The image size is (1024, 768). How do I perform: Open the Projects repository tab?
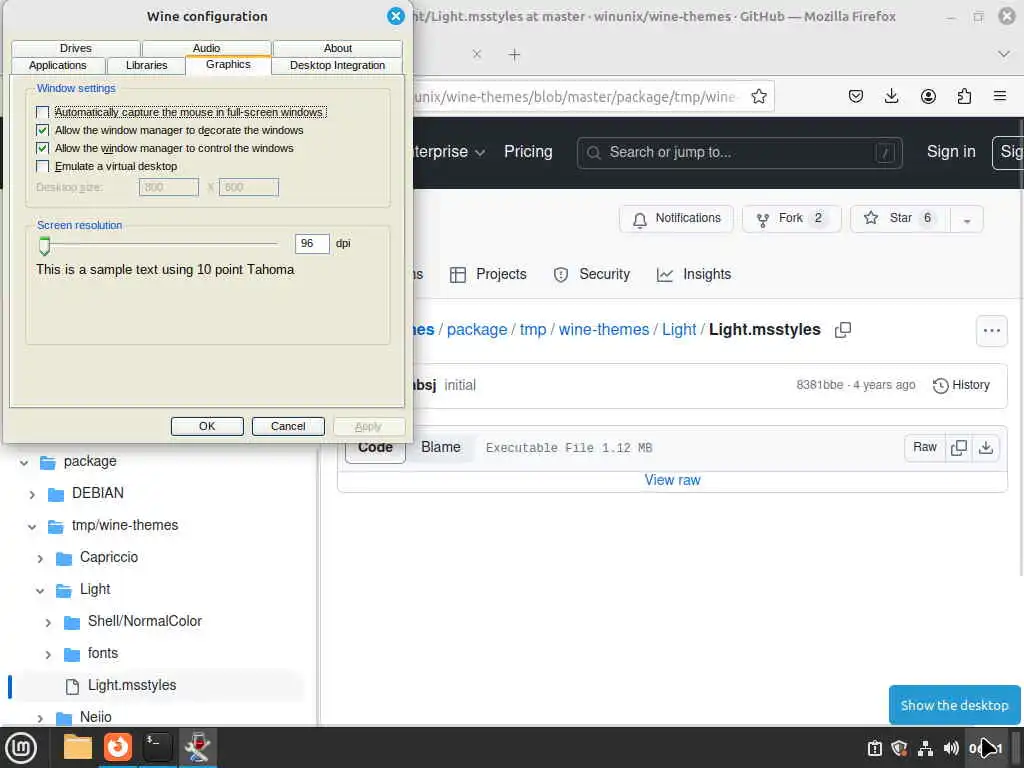(488, 274)
